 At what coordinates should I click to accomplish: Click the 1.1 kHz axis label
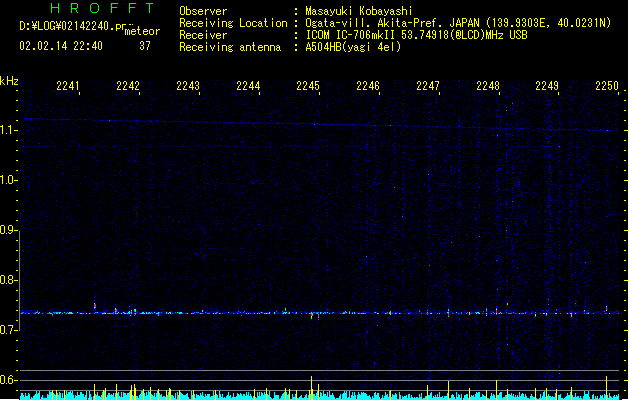pyautogui.click(x=8, y=130)
